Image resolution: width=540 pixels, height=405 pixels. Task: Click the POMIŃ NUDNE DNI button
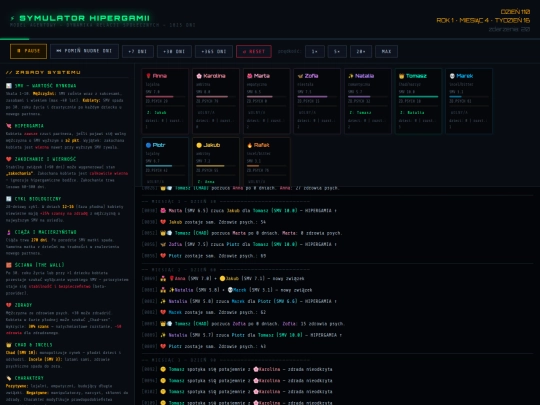[84, 51]
